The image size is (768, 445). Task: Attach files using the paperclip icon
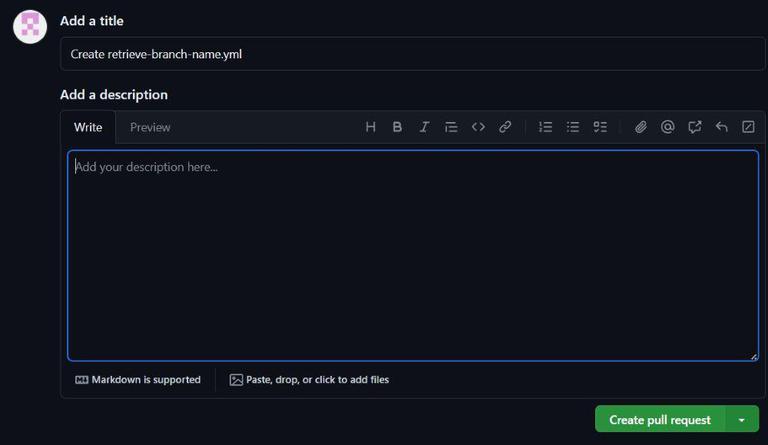640,127
